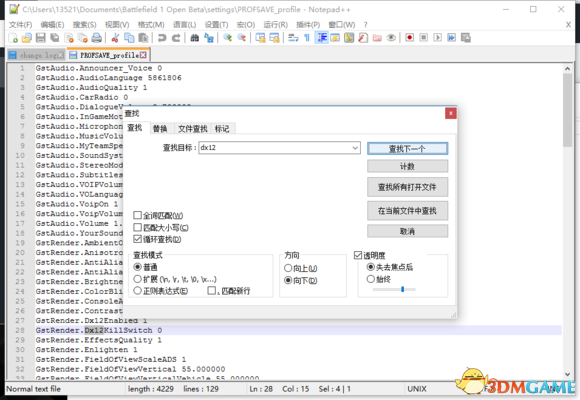Create a new file with the New toolbar icon
580x400 pixels.
pyautogui.click(x=13, y=38)
